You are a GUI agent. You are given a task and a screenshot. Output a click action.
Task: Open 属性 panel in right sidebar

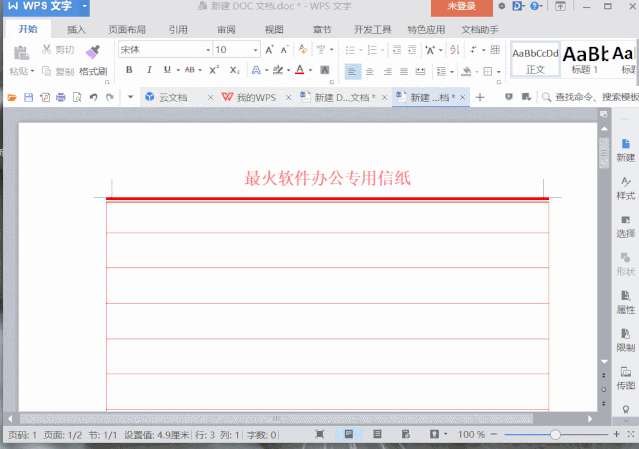[x=626, y=302]
